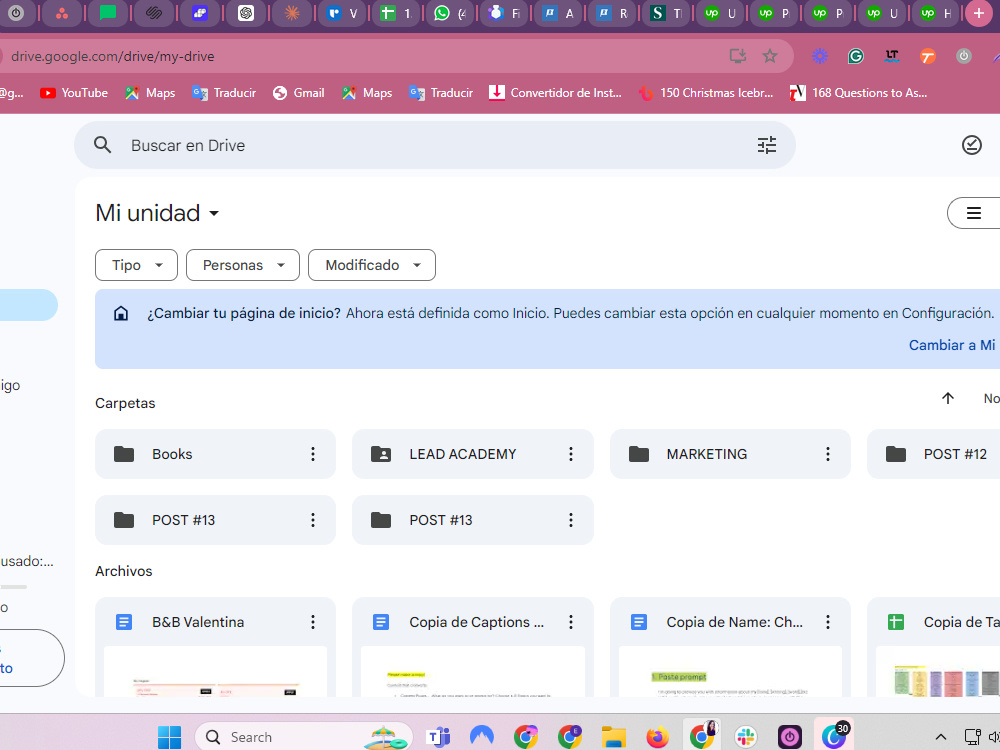1000x750 pixels.
Task: Switch to list view layout
Action: [973, 213]
